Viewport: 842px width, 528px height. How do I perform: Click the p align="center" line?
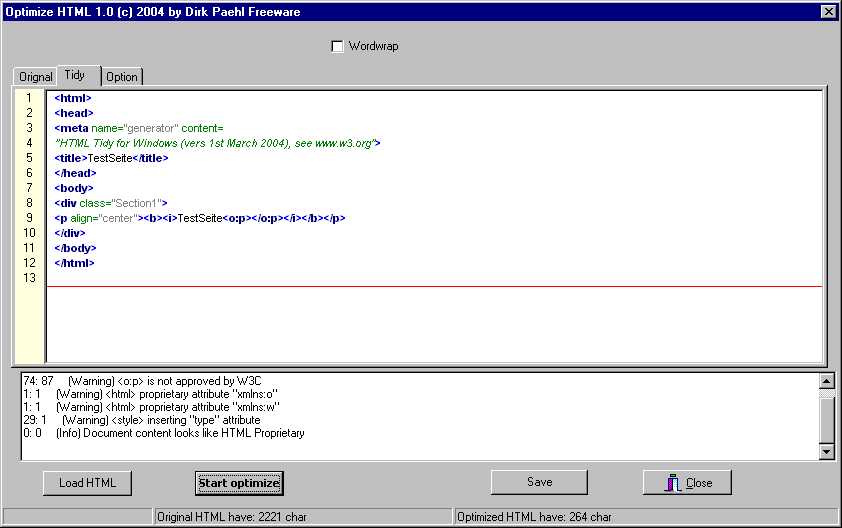pos(200,218)
